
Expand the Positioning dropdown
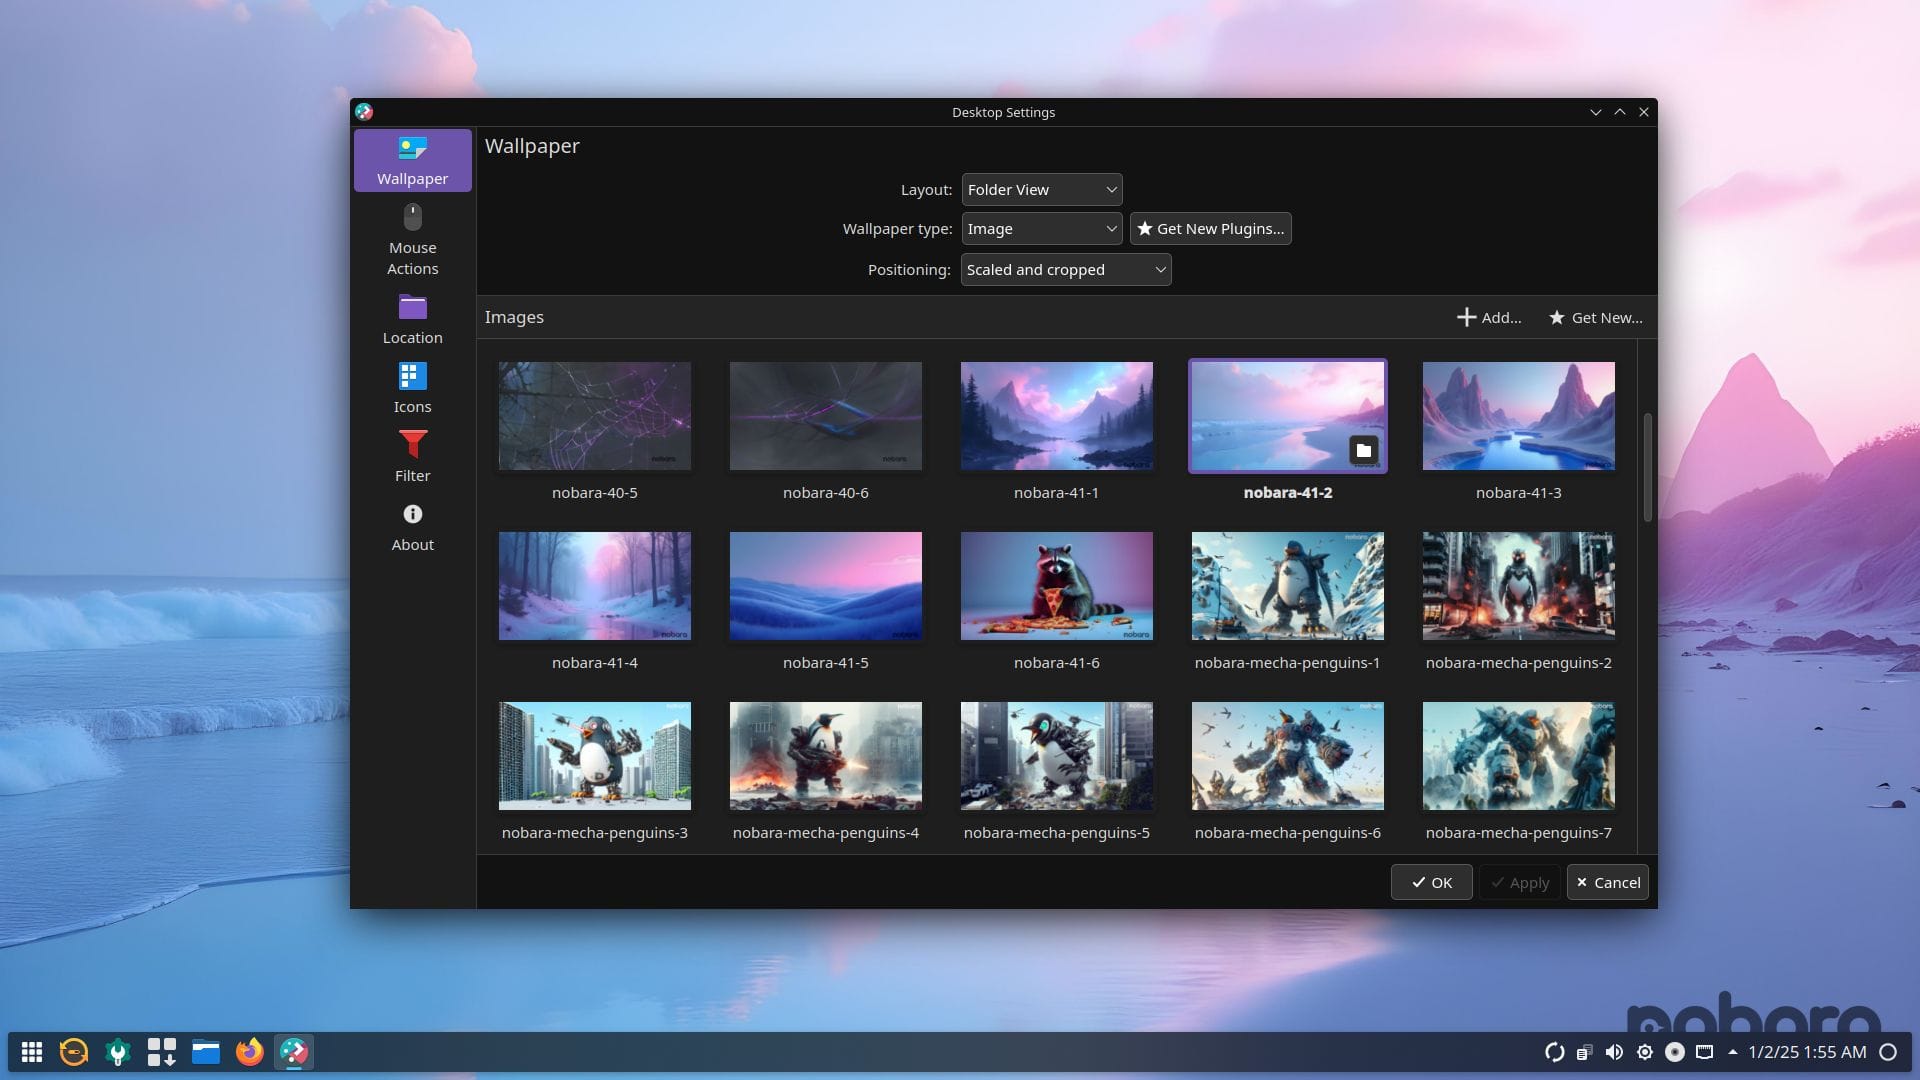(x=1065, y=270)
